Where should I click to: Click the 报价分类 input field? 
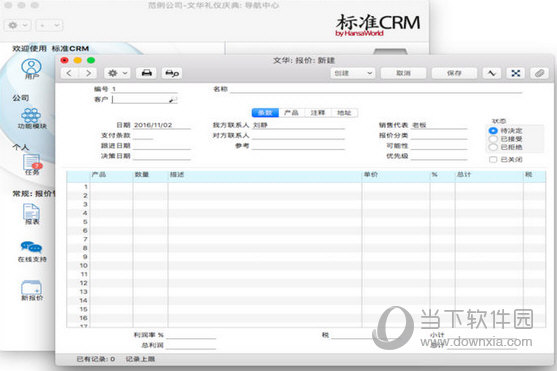click(439, 135)
